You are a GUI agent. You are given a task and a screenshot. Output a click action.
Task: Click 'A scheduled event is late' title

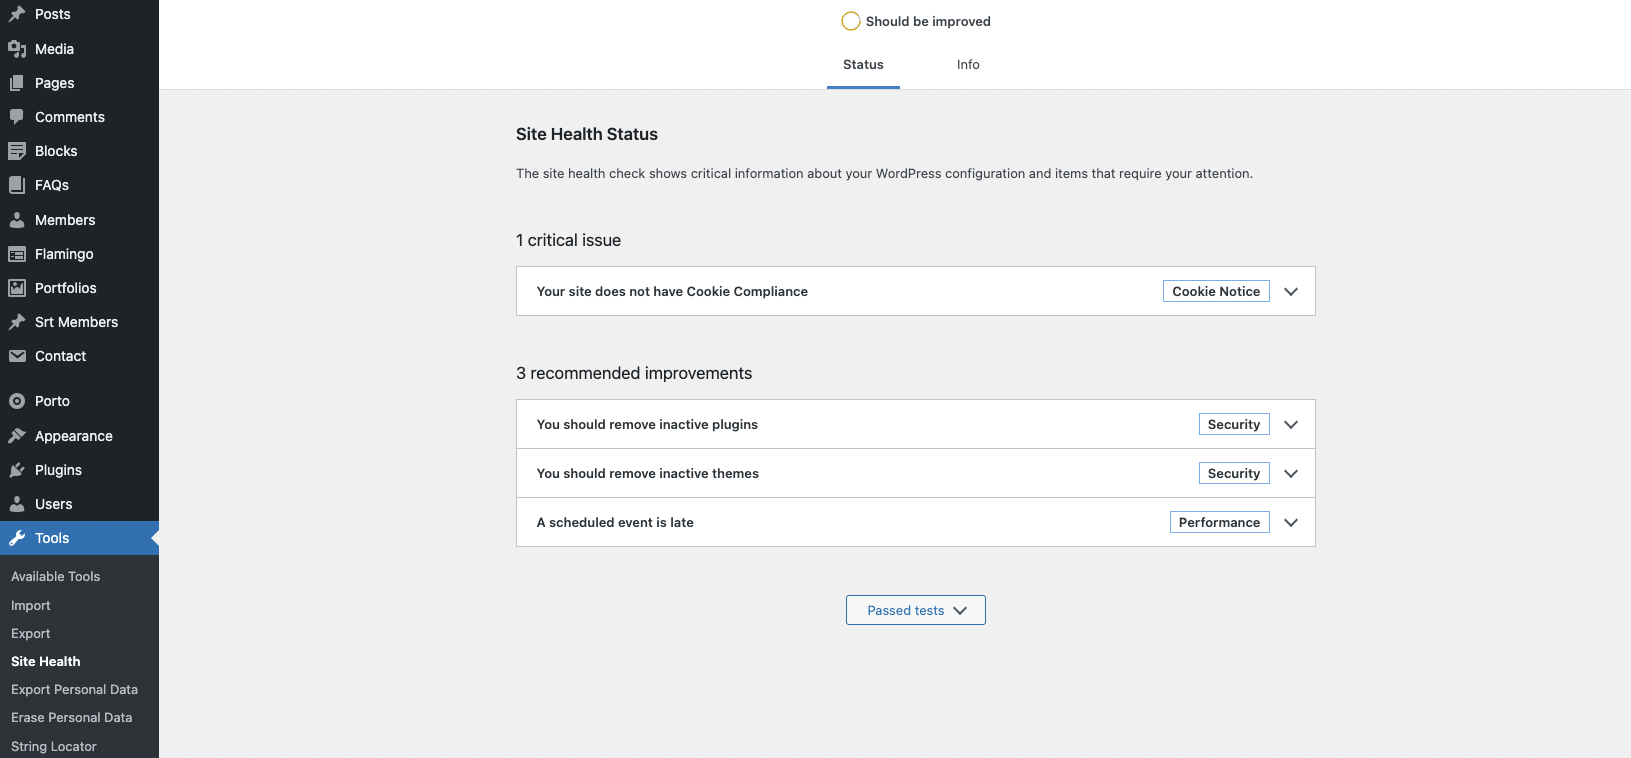coord(615,522)
